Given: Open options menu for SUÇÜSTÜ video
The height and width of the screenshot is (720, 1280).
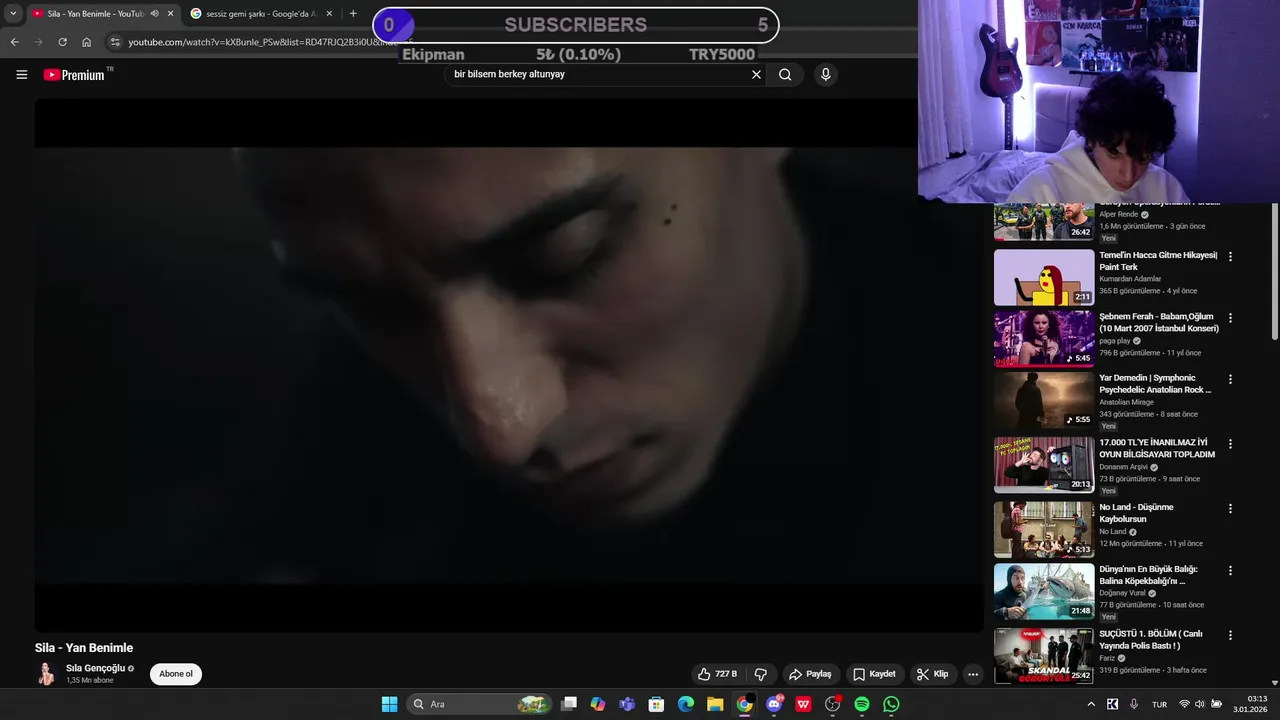Looking at the screenshot, I should (x=1230, y=635).
